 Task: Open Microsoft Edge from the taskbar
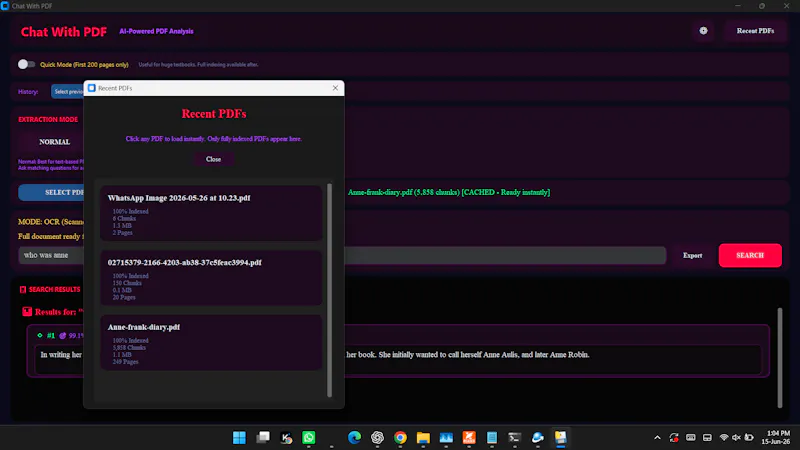354,437
